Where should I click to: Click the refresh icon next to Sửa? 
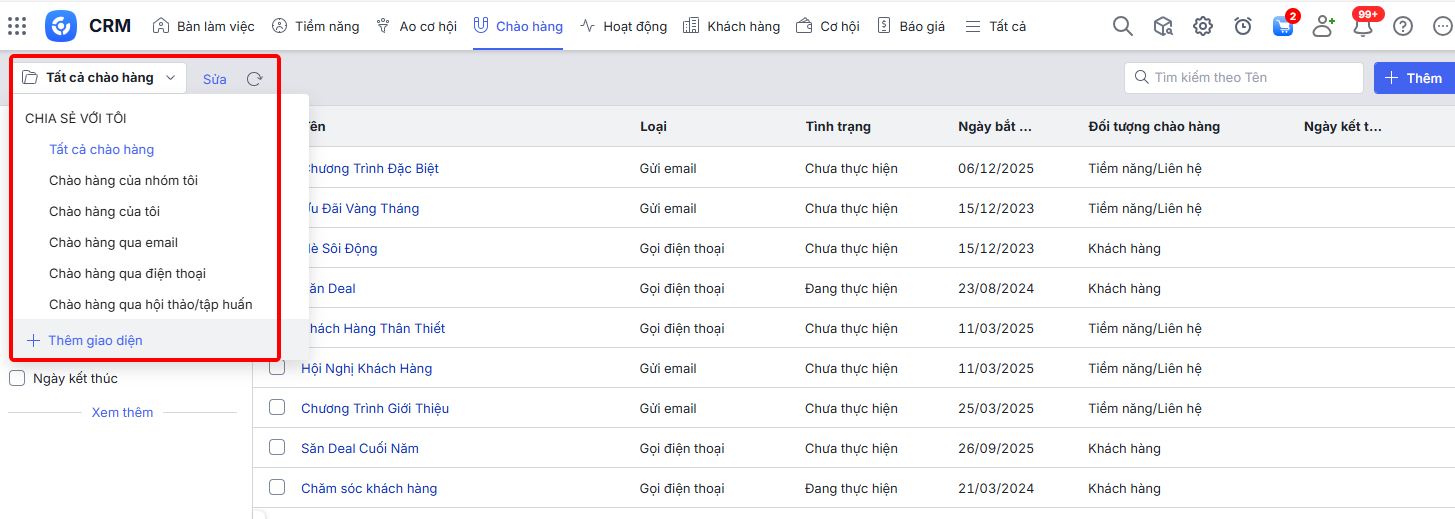point(254,79)
